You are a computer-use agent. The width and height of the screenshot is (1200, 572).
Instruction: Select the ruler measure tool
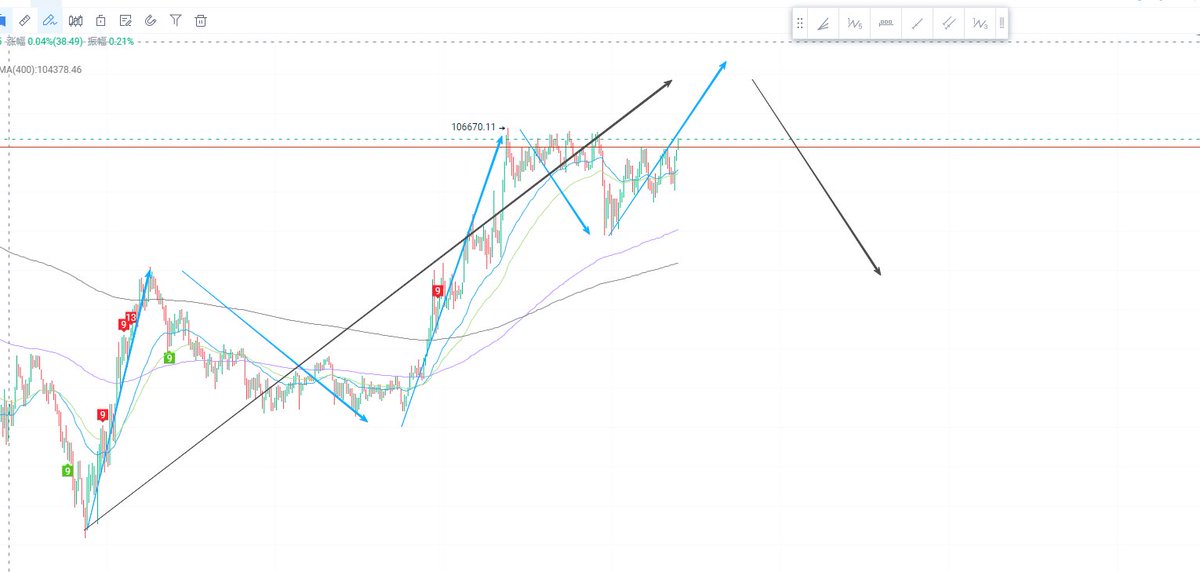tap(25, 20)
